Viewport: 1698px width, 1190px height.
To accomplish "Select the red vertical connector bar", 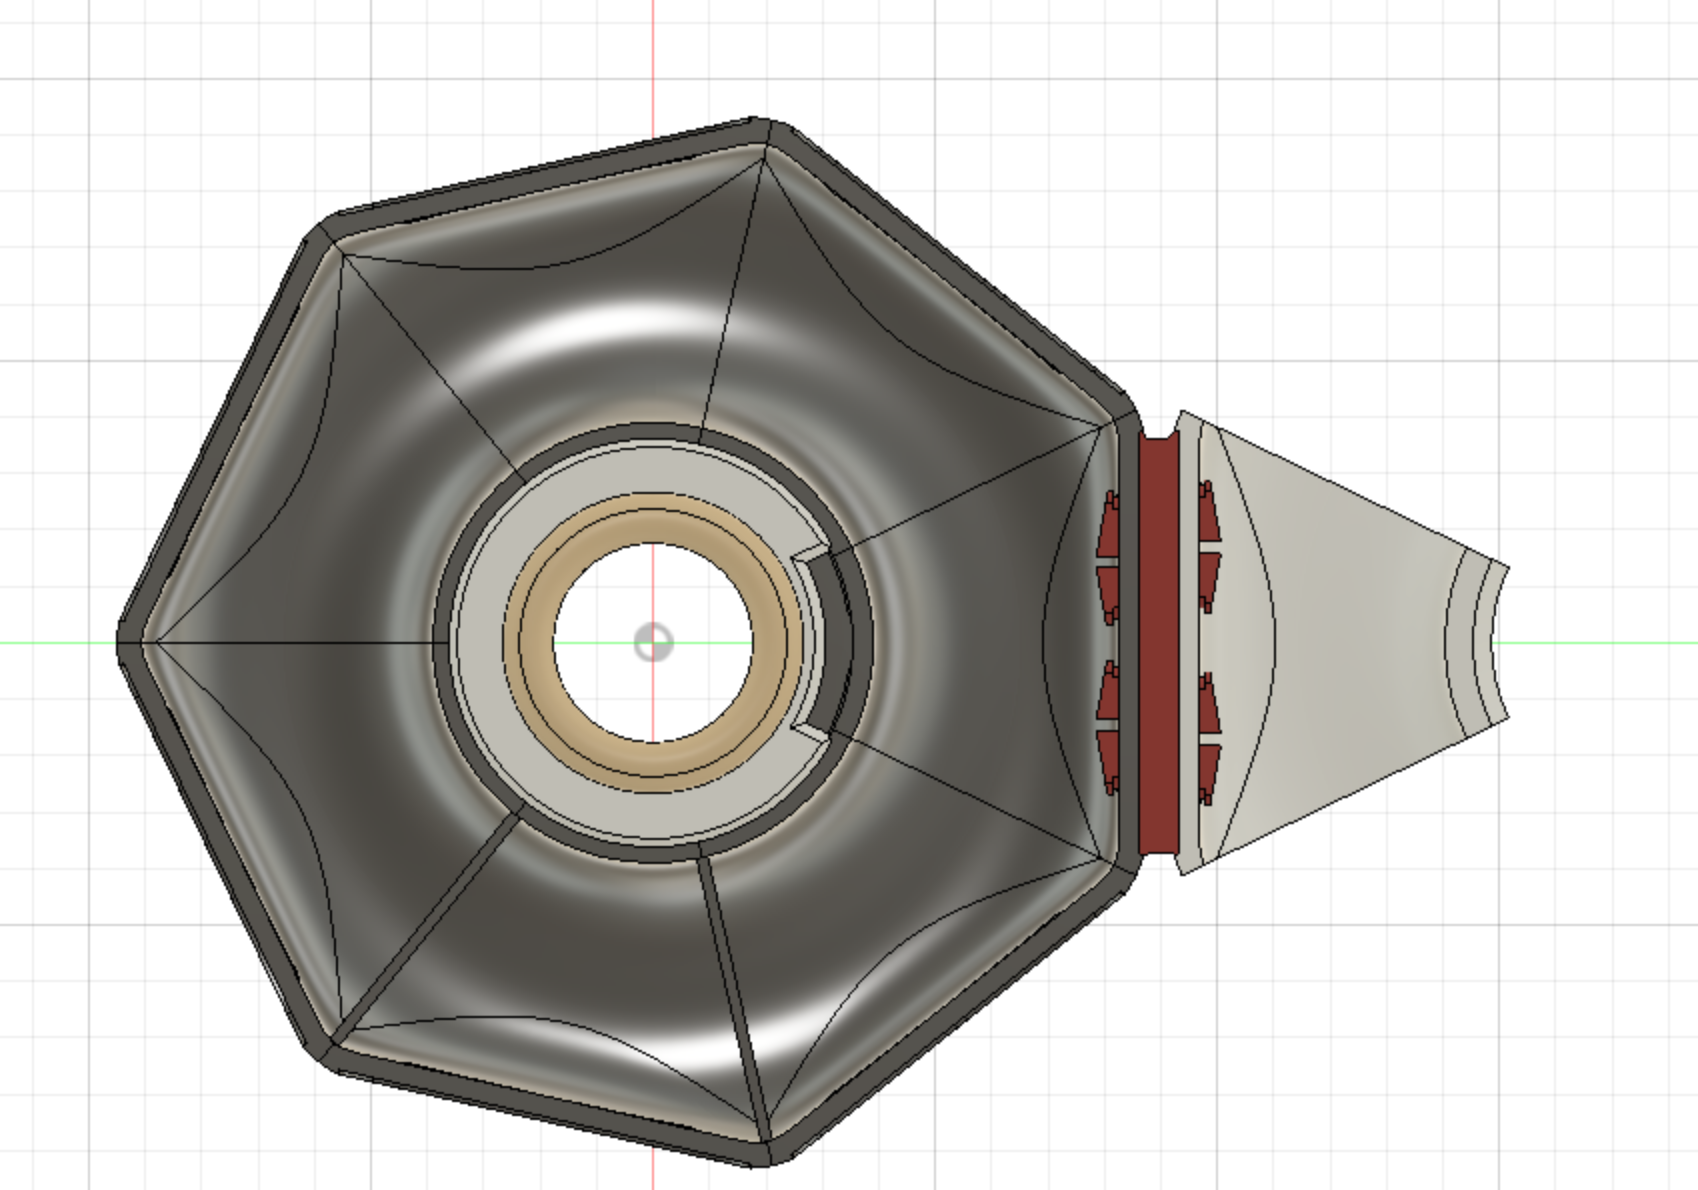I will [x=1160, y=645].
